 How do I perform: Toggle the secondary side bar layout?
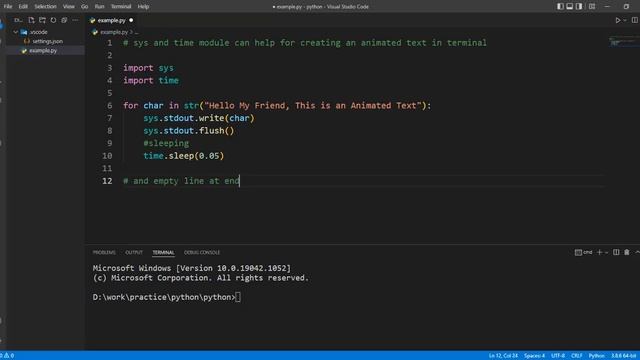[579, 7]
